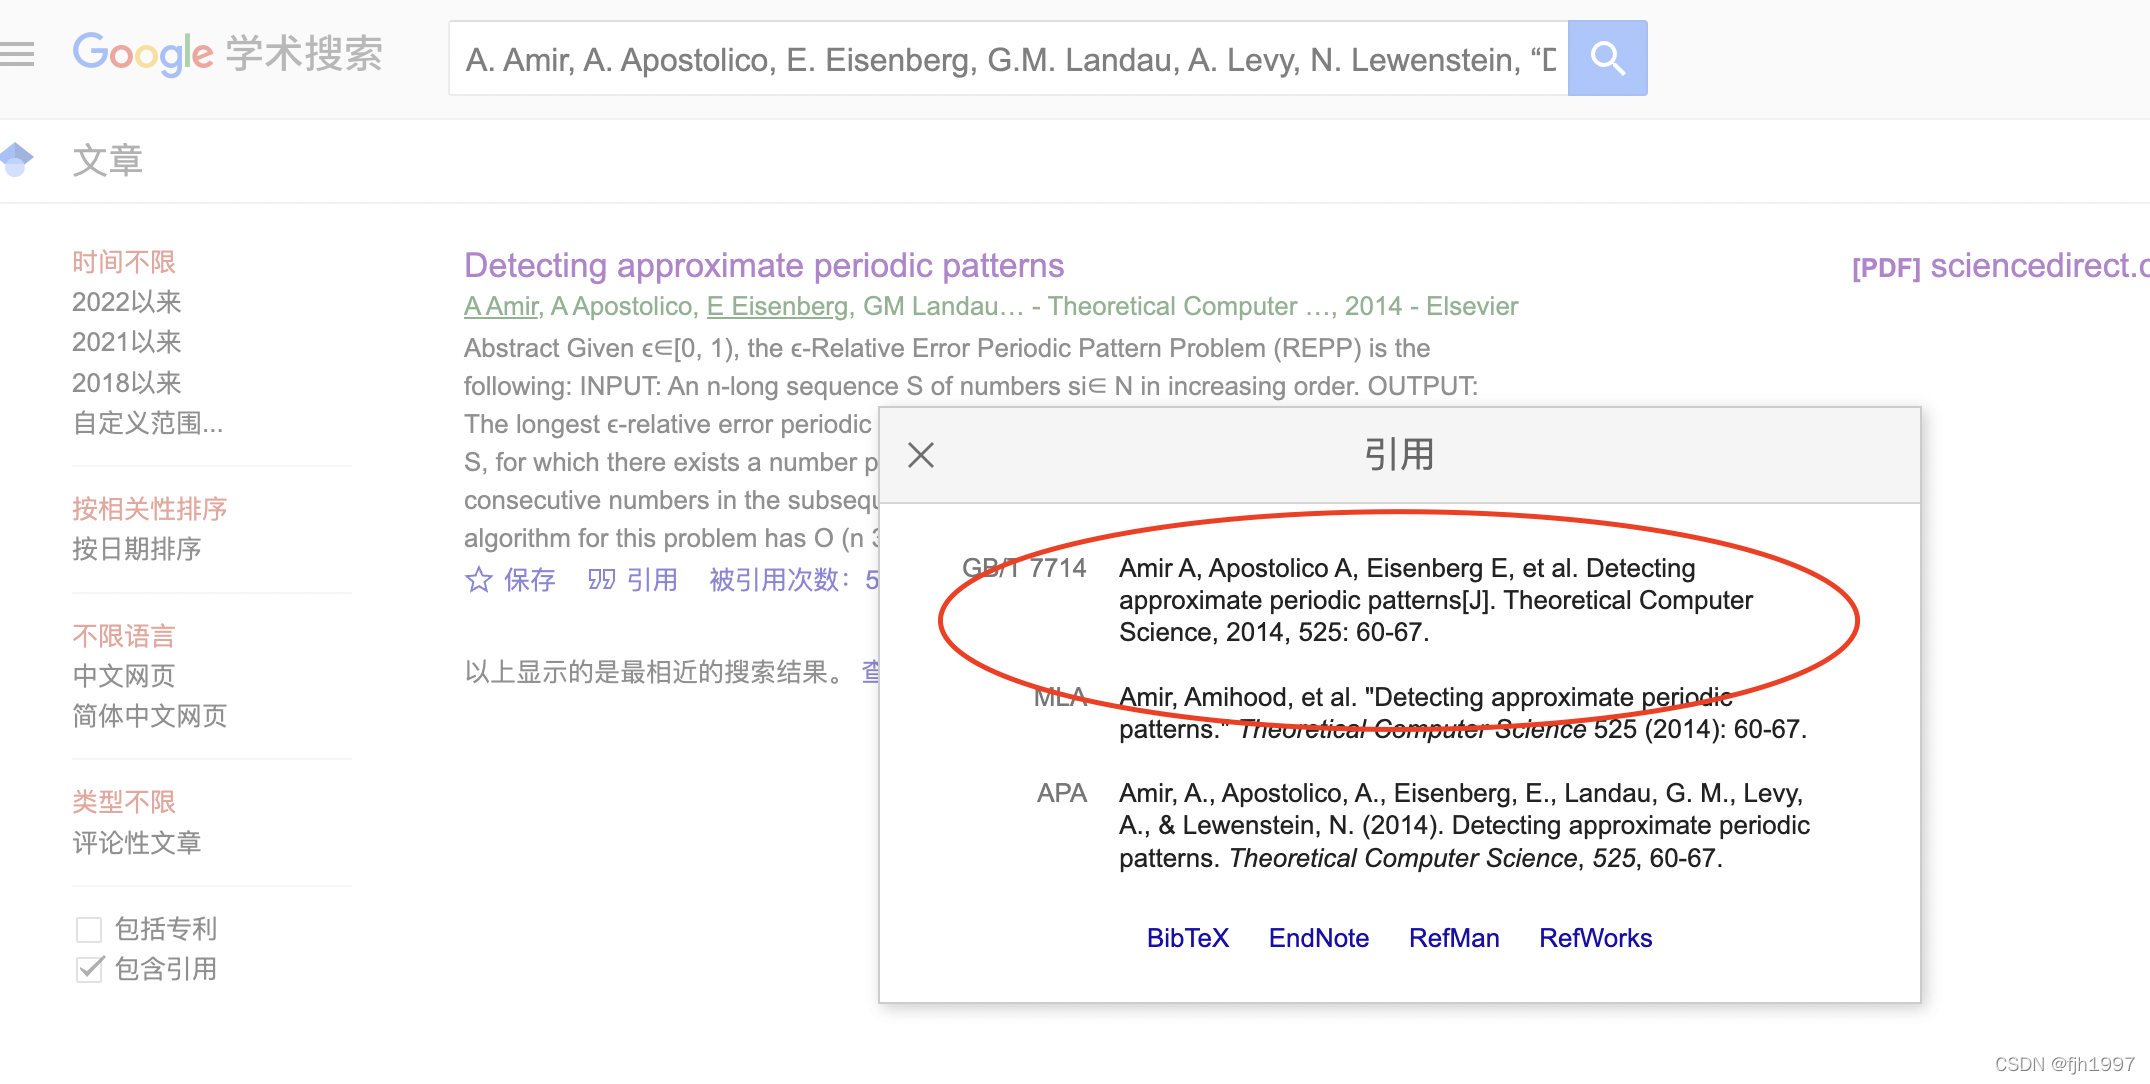Image resolution: width=2150 pixels, height=1084 pixels.
Task: Click the blue search magnifier button
Action: [1606, 58]
